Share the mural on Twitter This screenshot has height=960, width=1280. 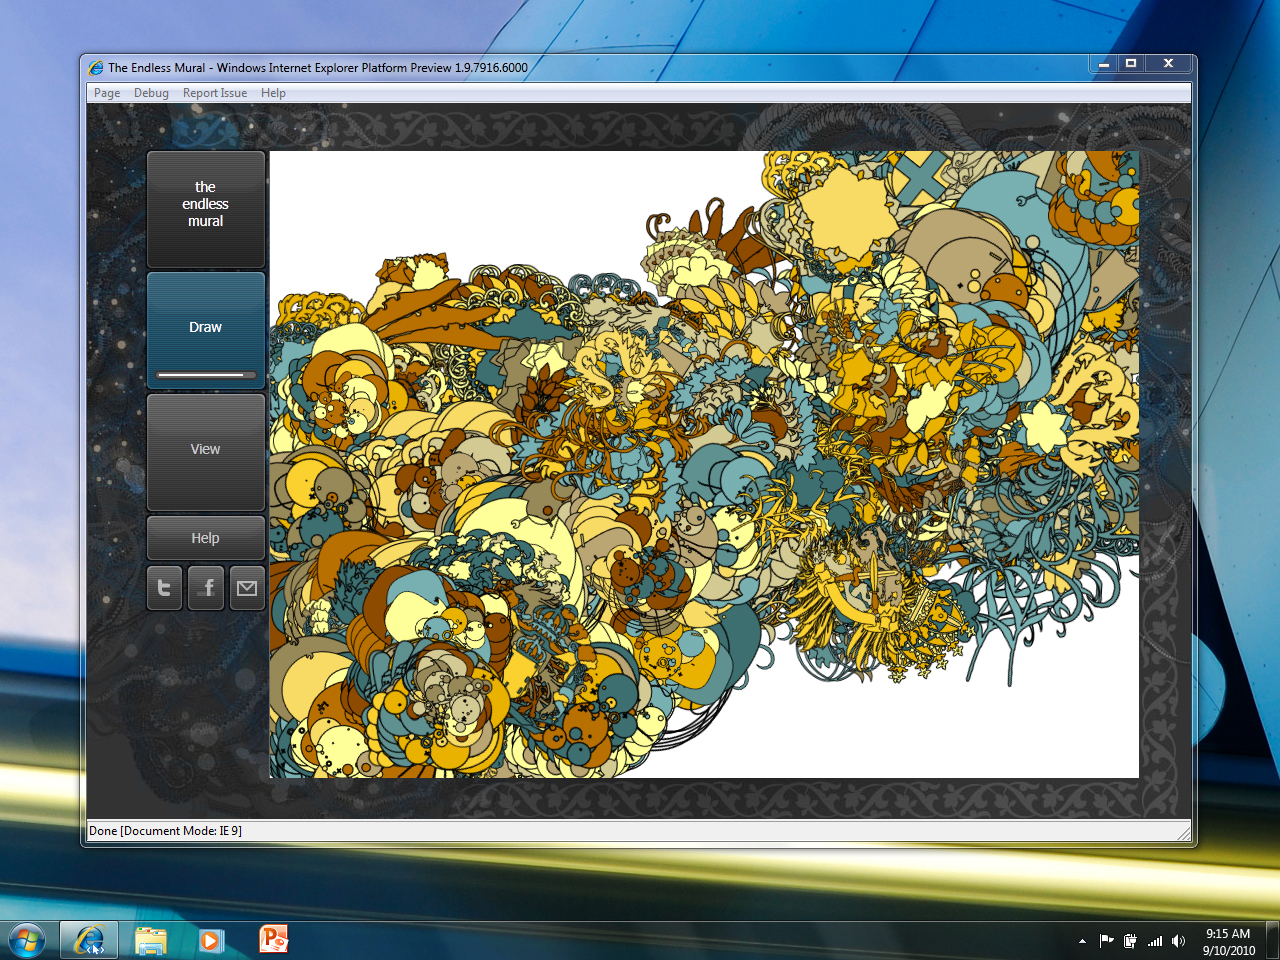pos(165,588)
